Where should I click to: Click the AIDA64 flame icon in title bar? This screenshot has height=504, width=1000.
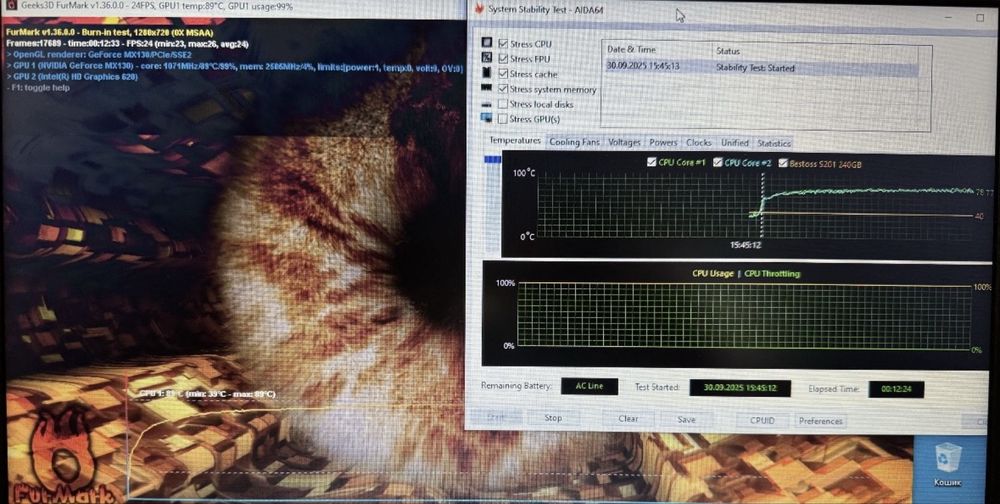480,9
